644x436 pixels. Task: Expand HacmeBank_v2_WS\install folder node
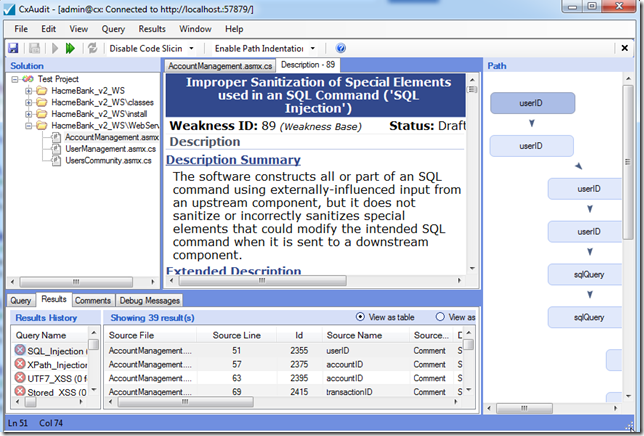click(x=28, y=114)
